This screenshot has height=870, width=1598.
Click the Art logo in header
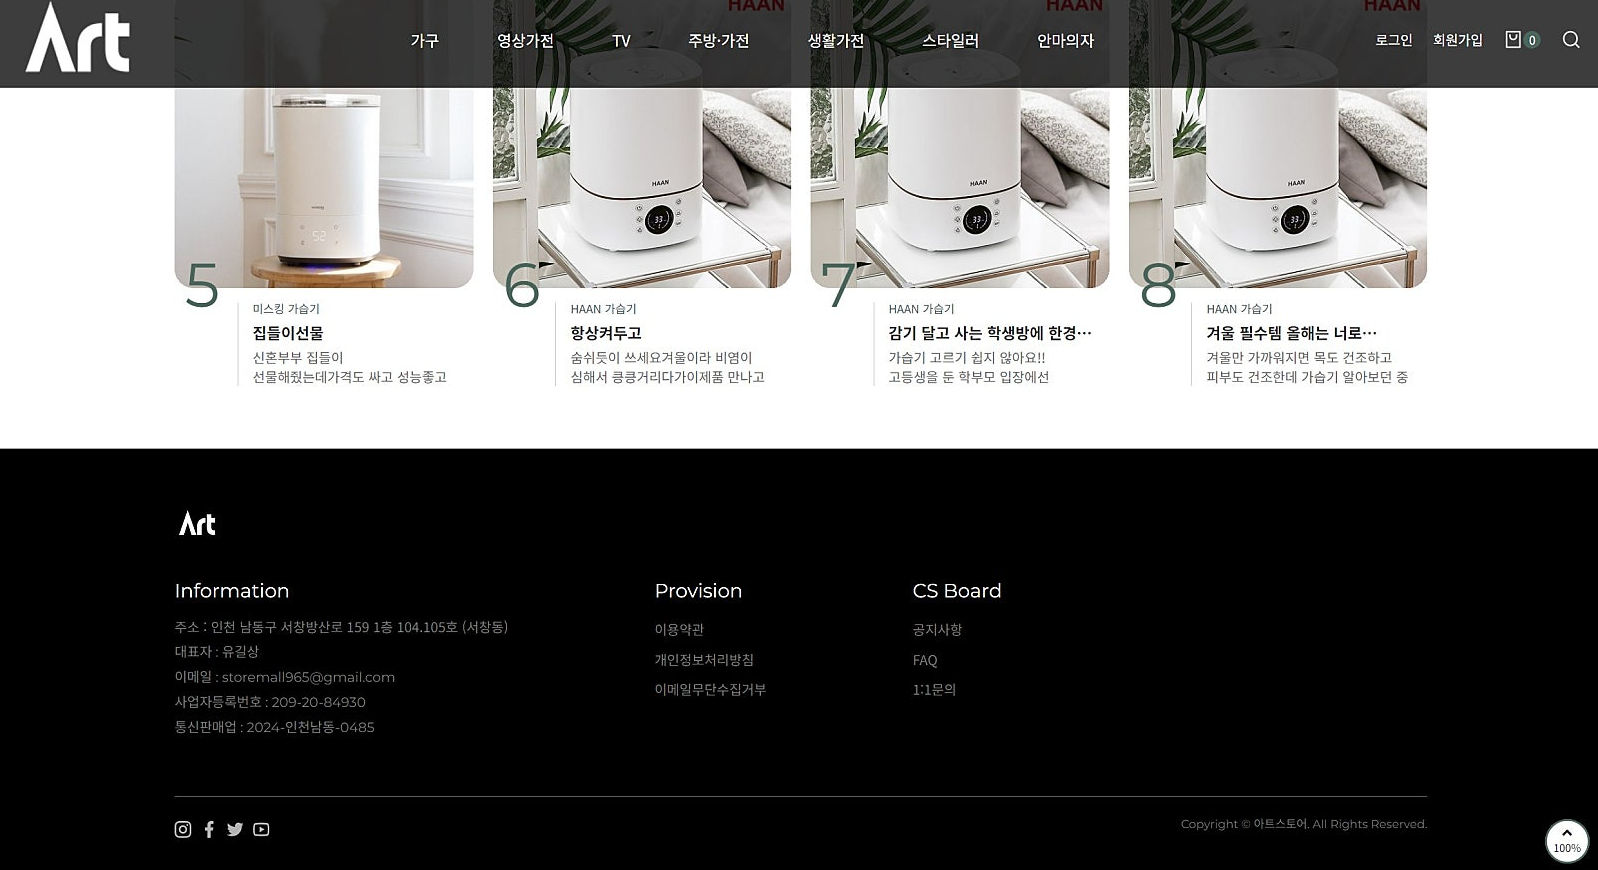[x=78, y=37]
